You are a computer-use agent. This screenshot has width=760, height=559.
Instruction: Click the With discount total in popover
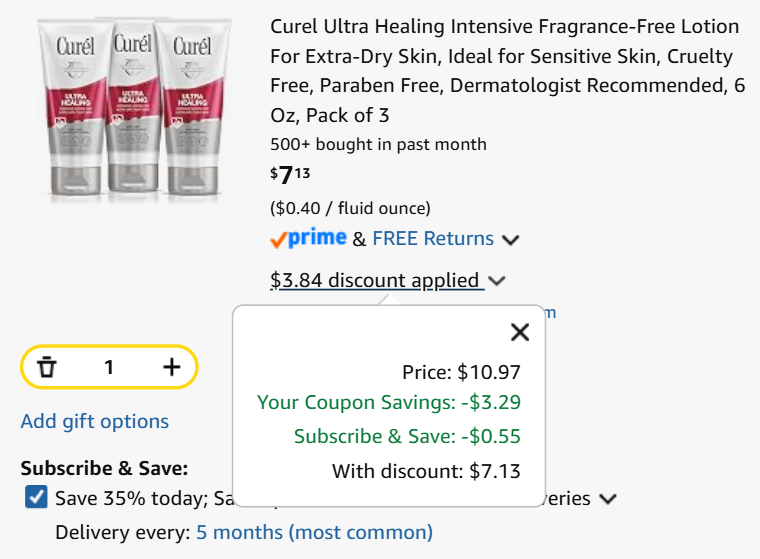[426, 471]
